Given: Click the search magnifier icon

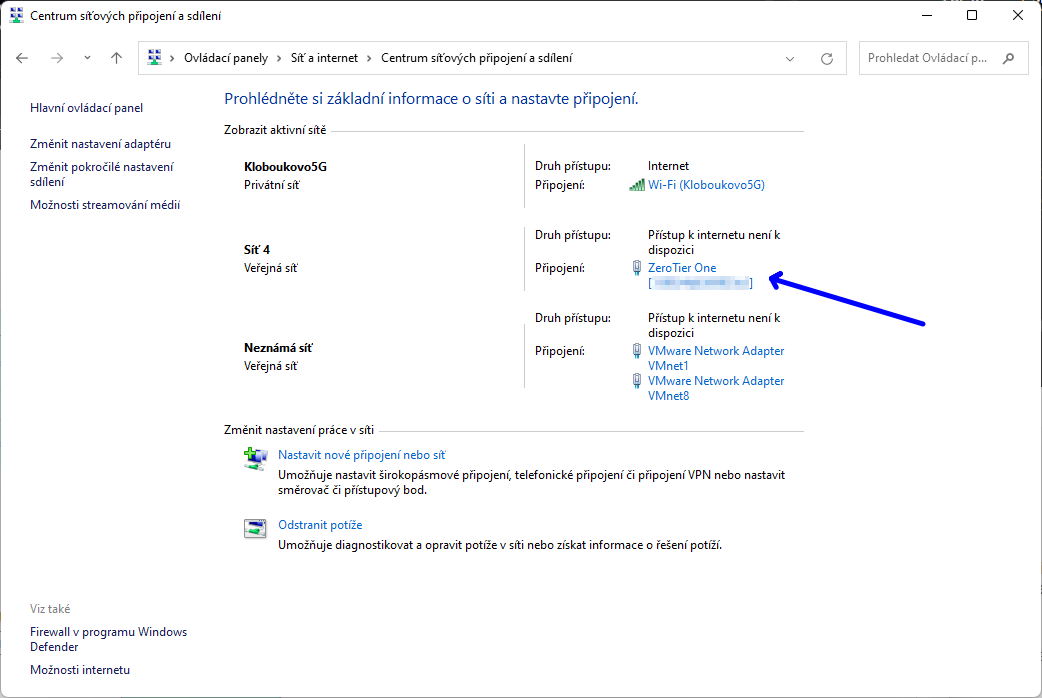Looking at the screenshot, I should 1009,58.
